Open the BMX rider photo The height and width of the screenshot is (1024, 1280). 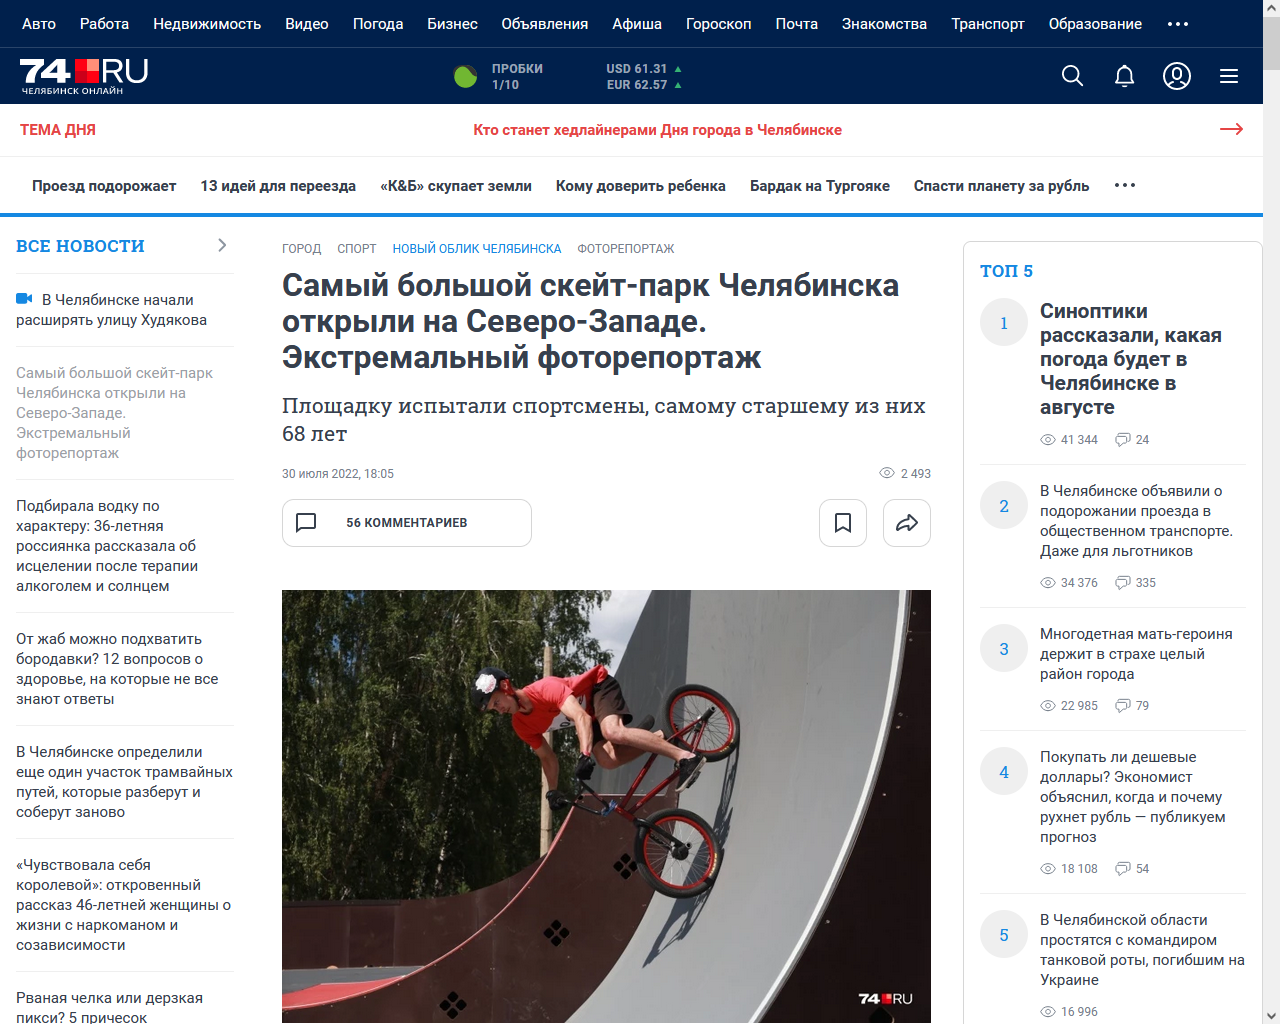pos(606,806)
